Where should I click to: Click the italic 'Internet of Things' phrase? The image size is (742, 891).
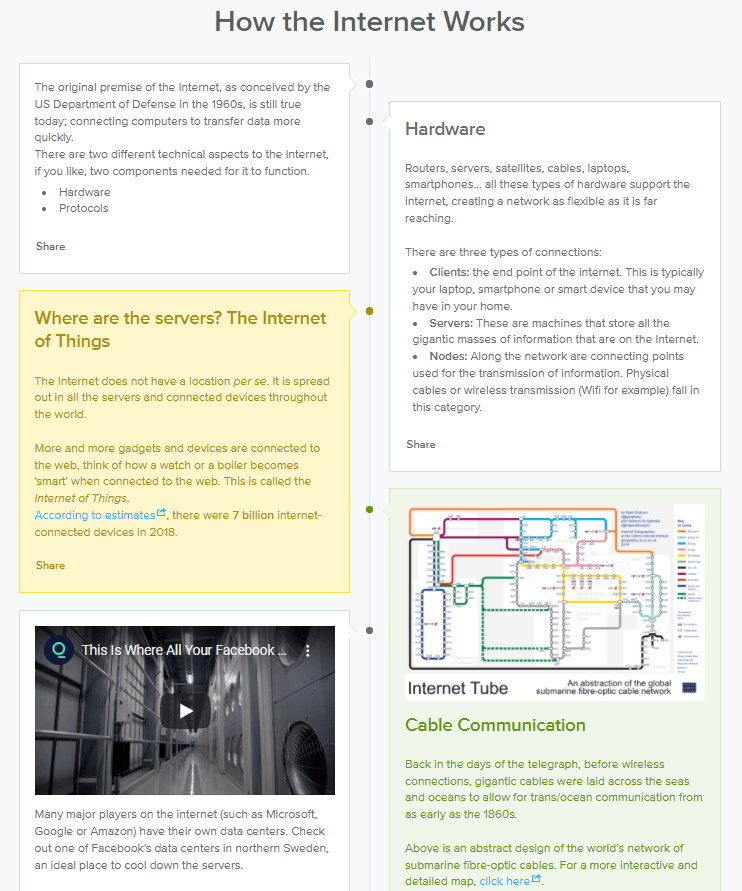[82, 498]
